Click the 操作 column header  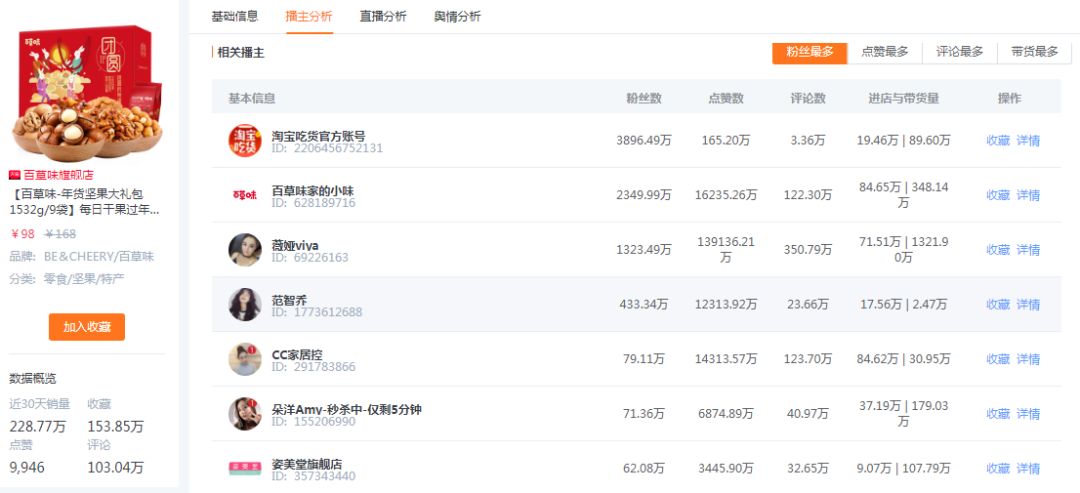click(x=1010, y=98)
